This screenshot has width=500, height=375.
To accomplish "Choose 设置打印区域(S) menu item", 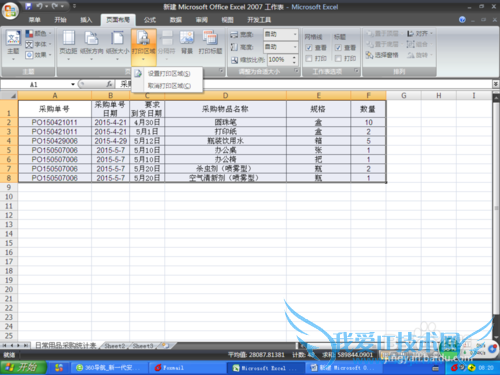I will (167, 74).
